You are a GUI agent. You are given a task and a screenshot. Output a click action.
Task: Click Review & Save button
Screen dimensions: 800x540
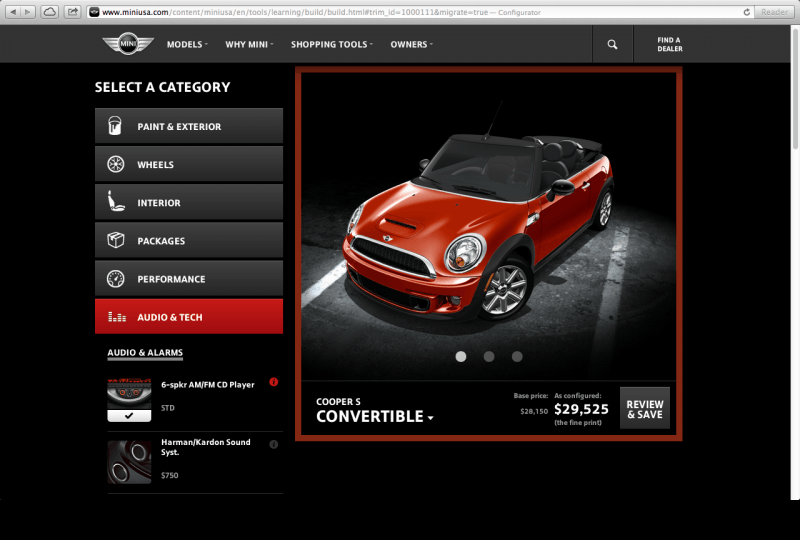645,408
